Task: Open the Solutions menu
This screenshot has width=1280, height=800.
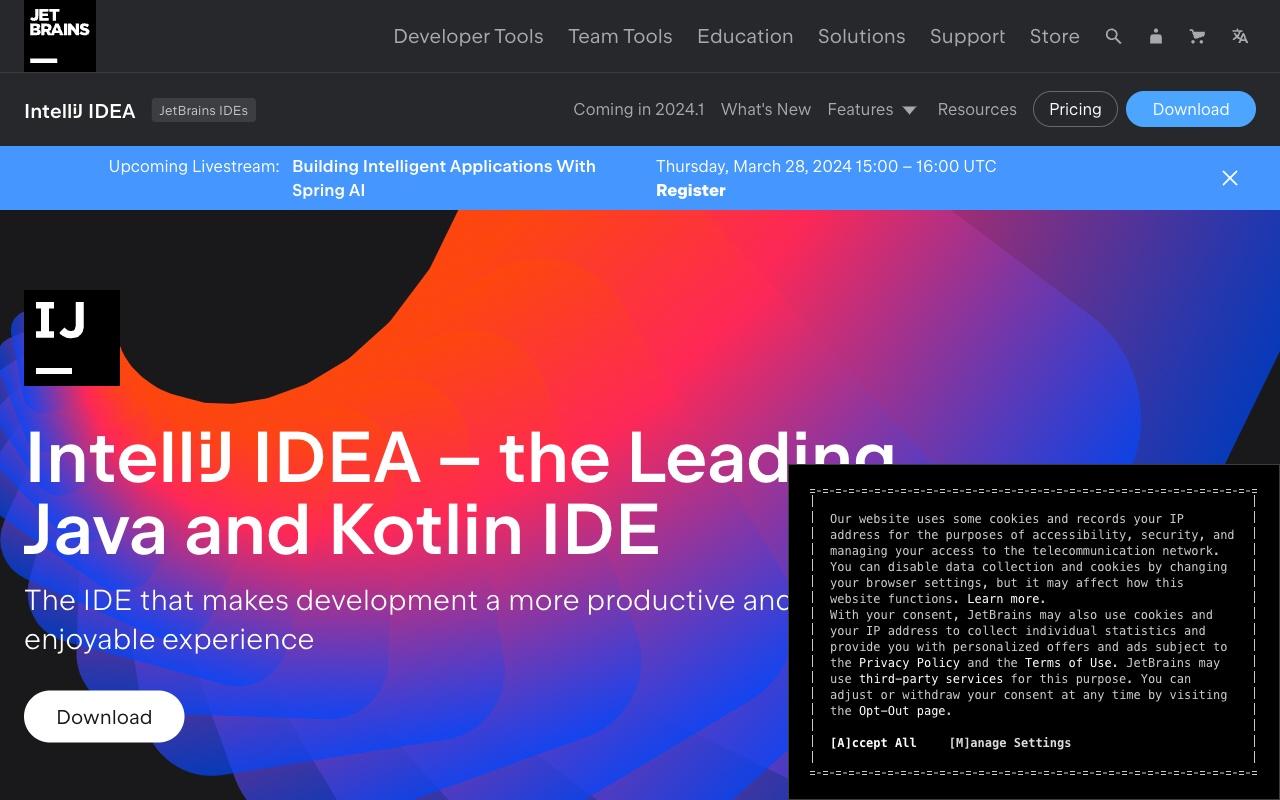Action: click(x=861, y=36)
